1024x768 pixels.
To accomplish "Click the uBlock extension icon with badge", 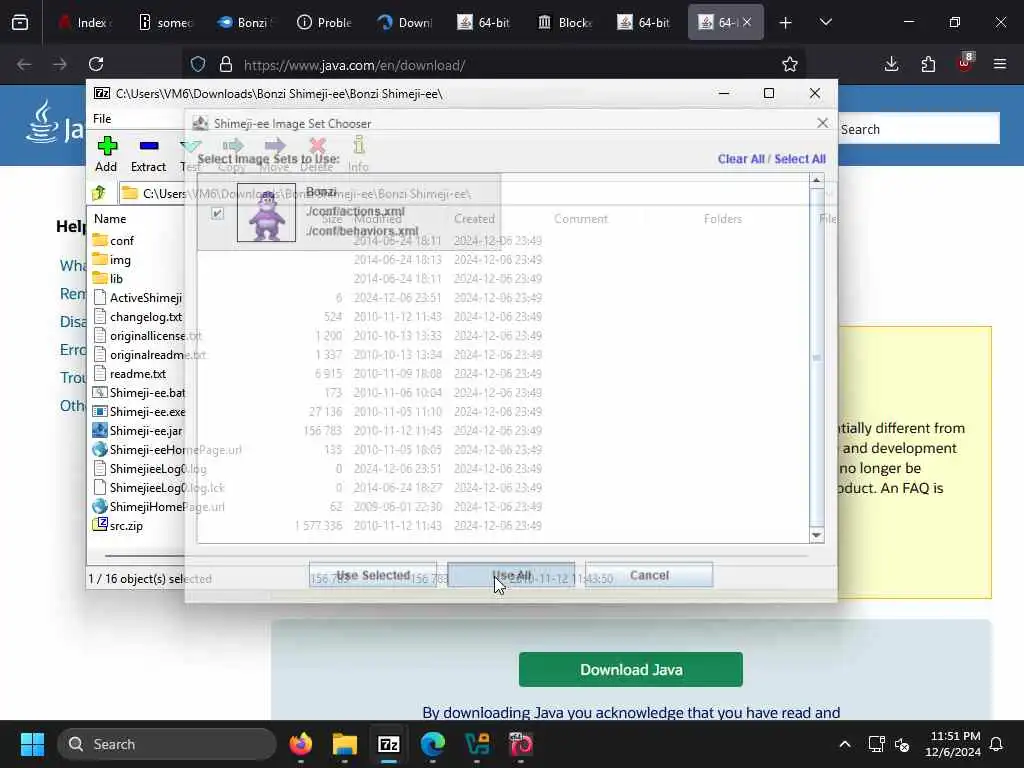I will coord(965,63).
